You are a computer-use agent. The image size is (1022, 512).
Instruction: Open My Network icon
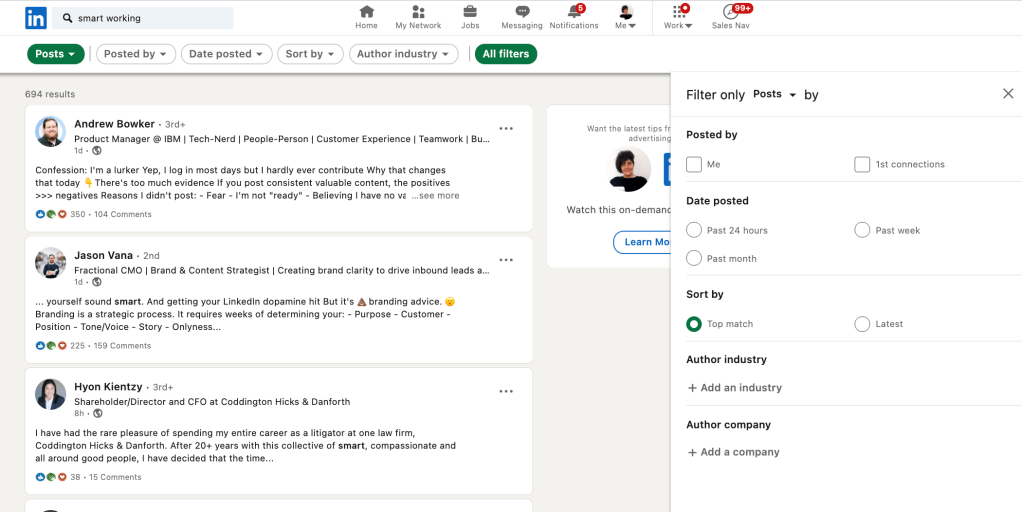[x=418, y=12]
